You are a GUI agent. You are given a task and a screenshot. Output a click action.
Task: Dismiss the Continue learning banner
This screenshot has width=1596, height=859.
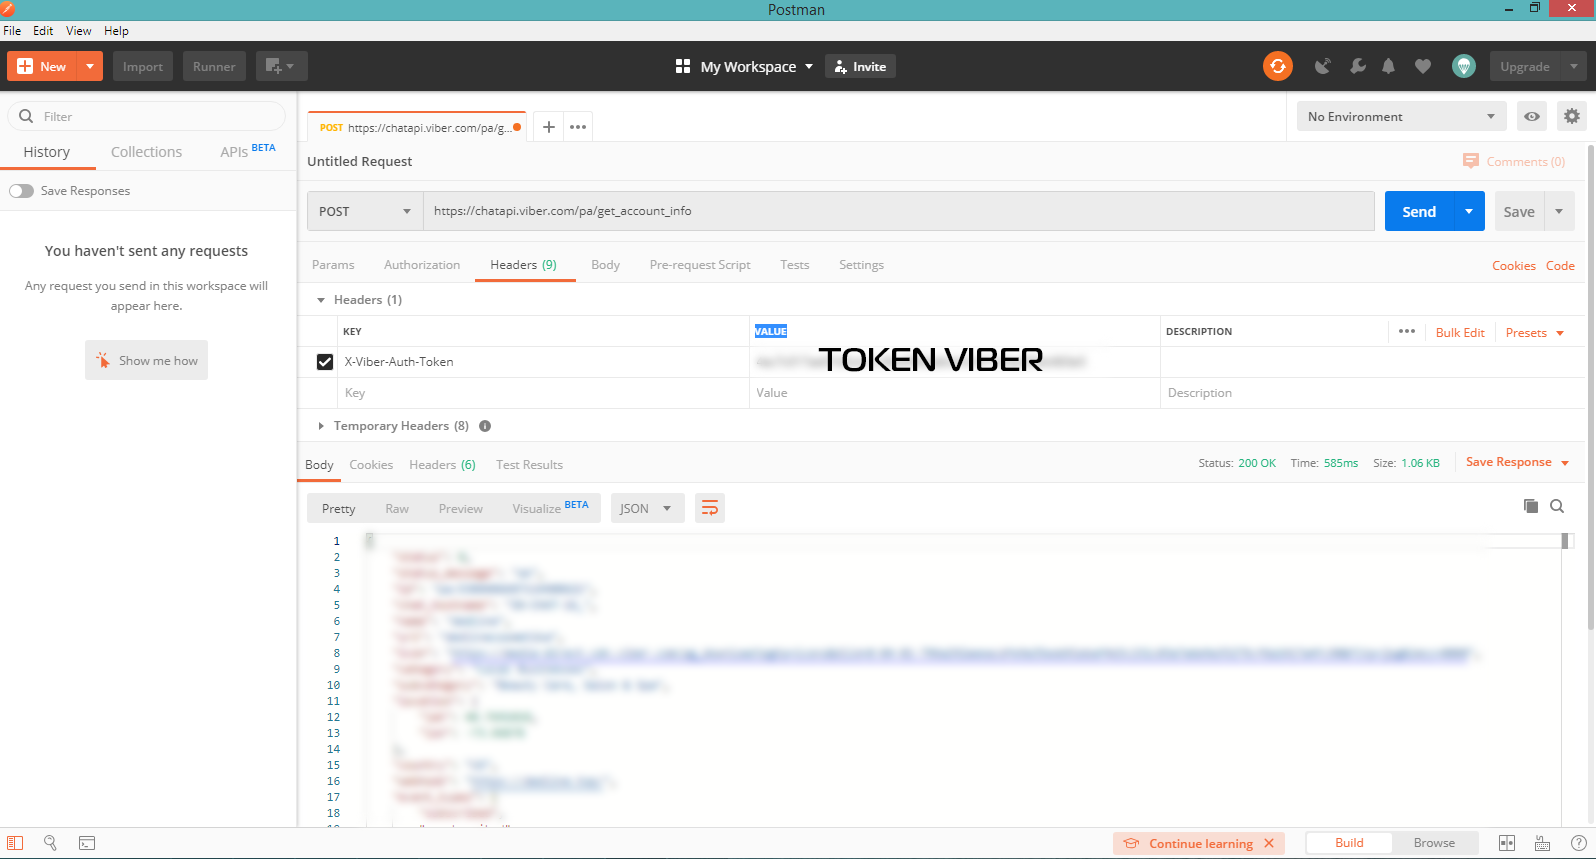tap(1269, 843)
